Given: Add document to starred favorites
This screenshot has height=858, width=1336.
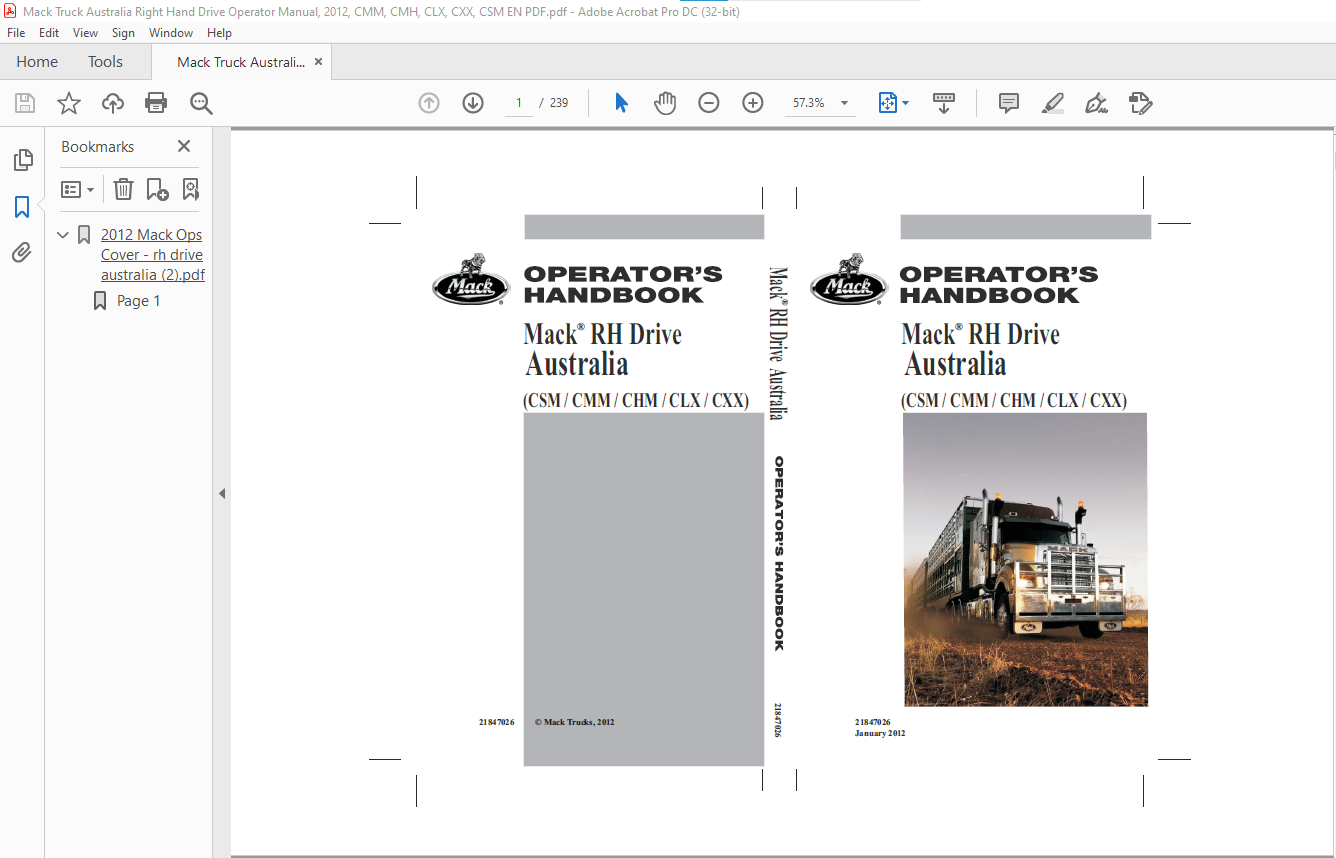Looking at the screenshot, I should pos(69,103).
